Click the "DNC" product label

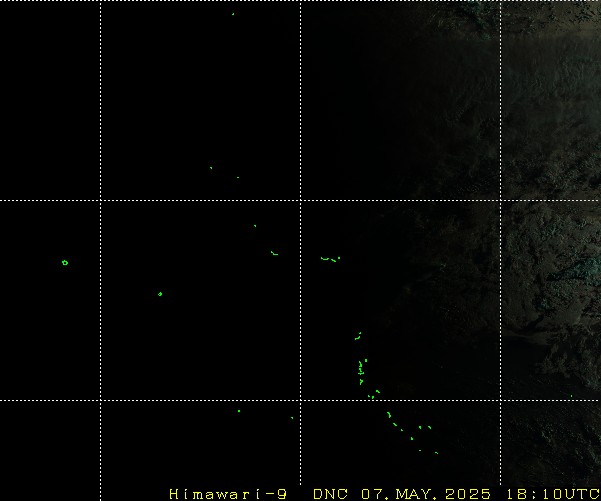(330, 494)
